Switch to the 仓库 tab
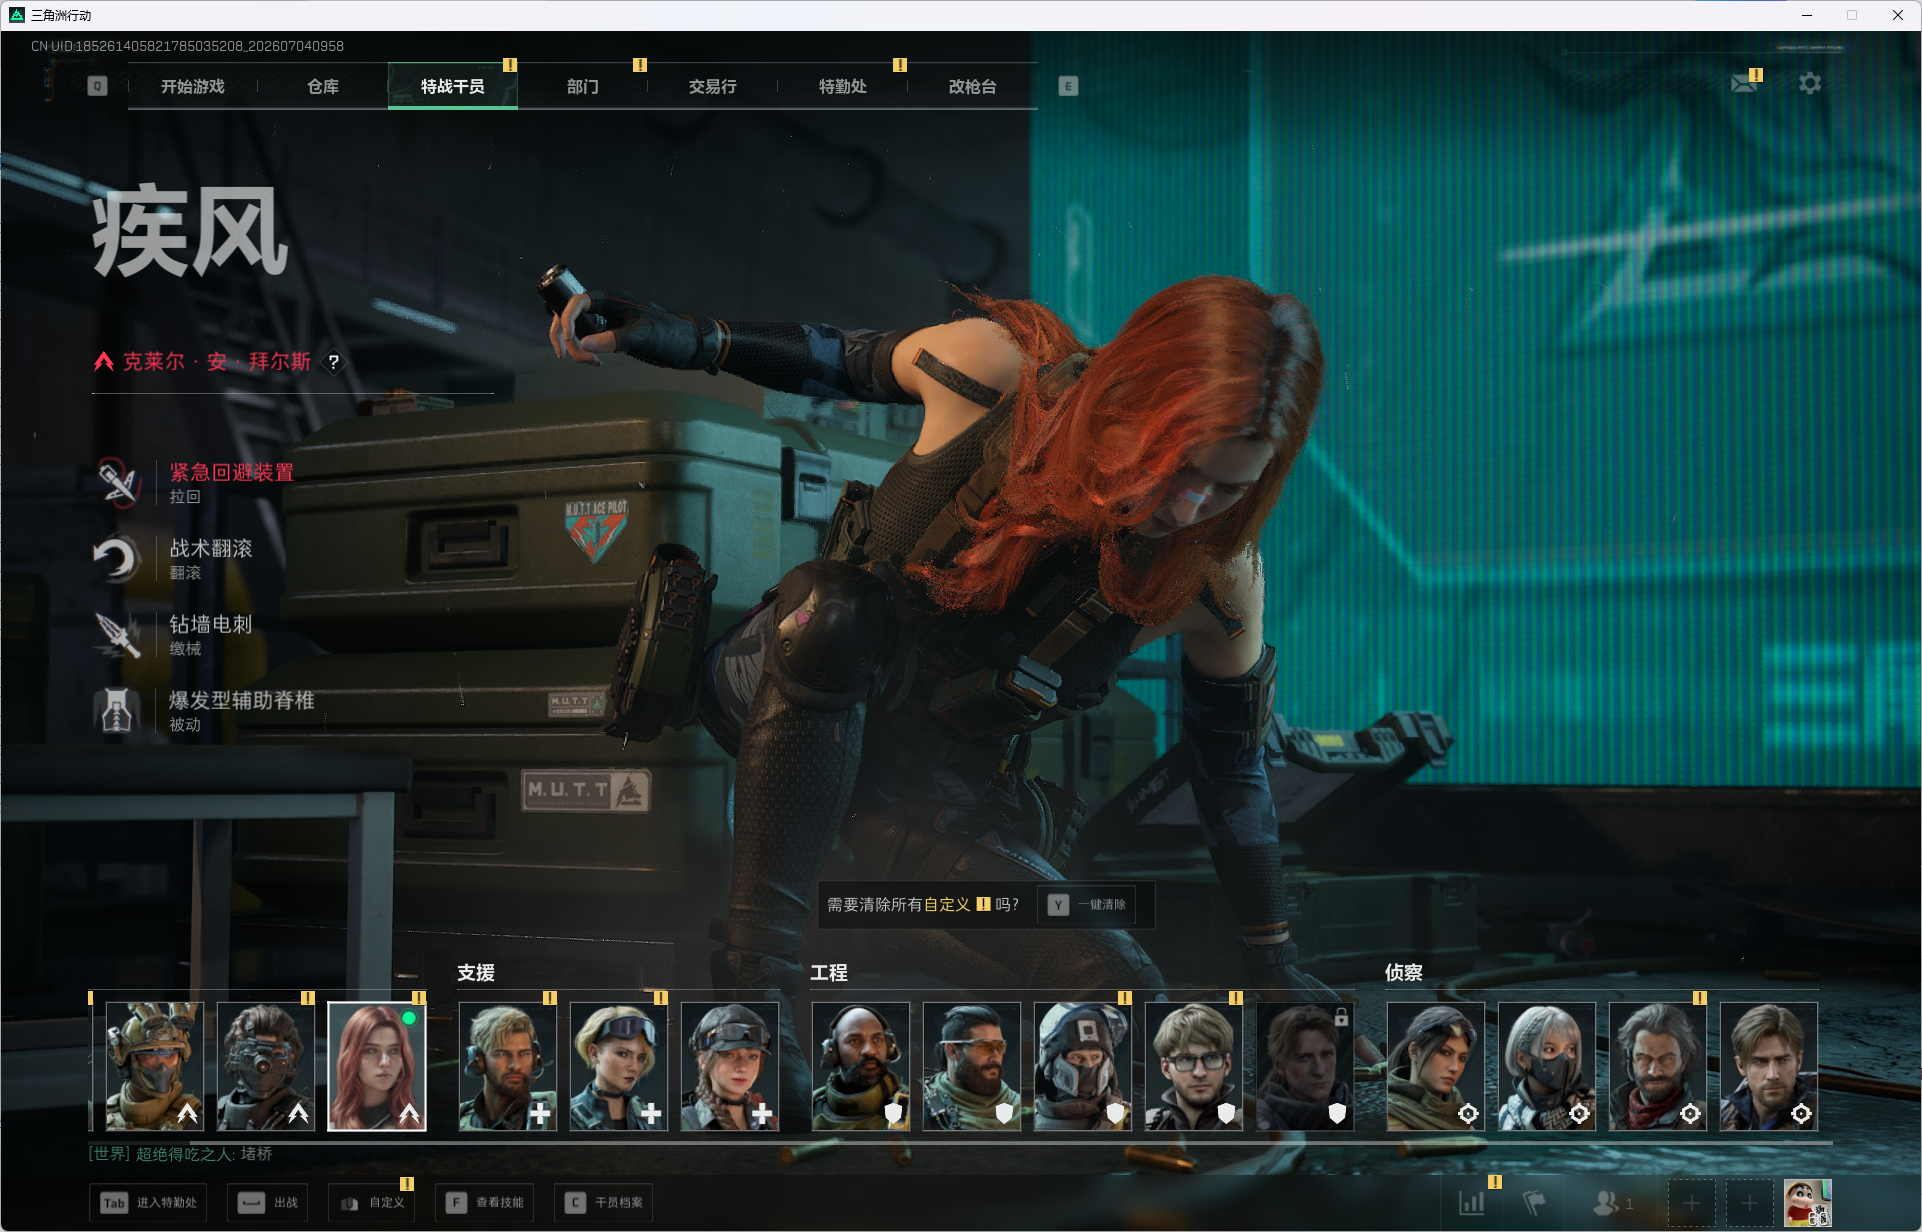This screenshot has height=1232, width=1922. tap(323, 87)
